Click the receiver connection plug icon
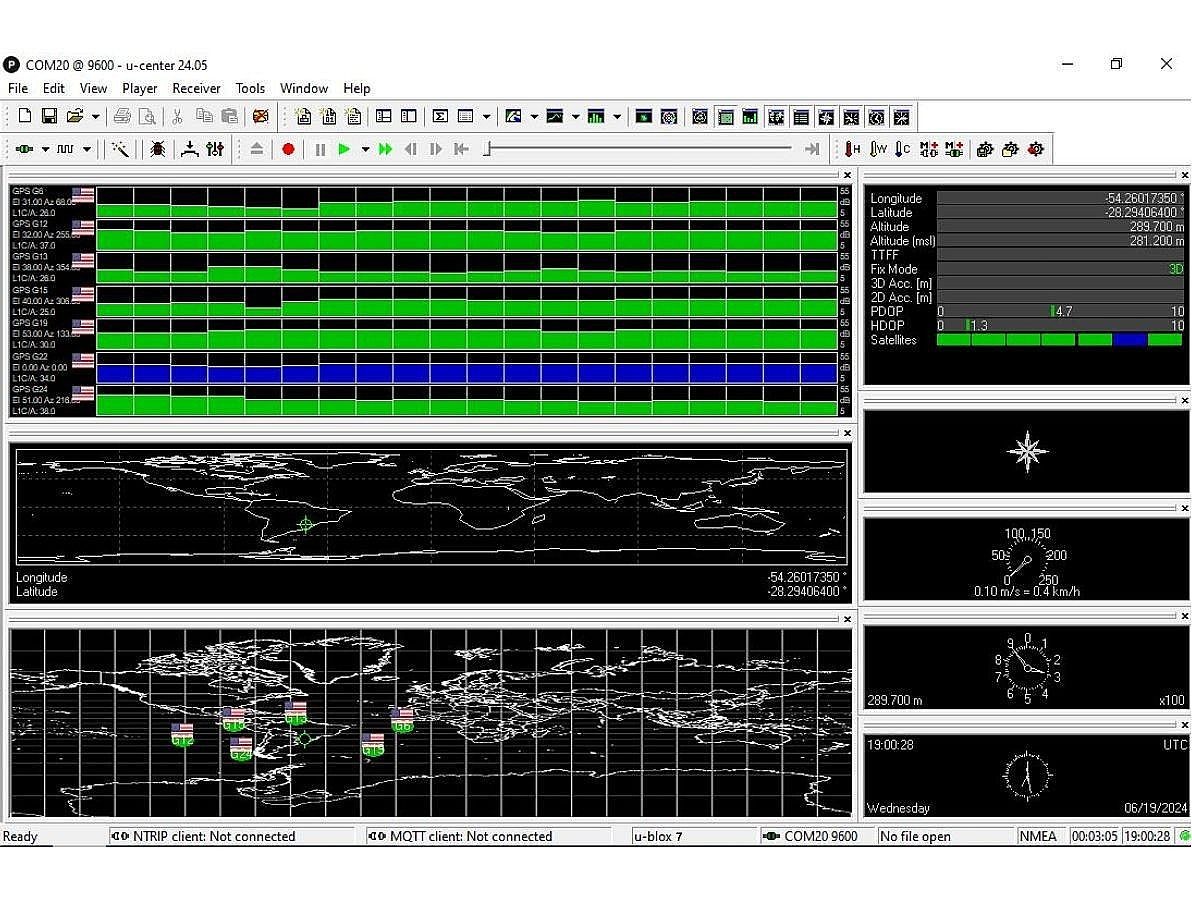1192x900 pixels. pos(24,149)
